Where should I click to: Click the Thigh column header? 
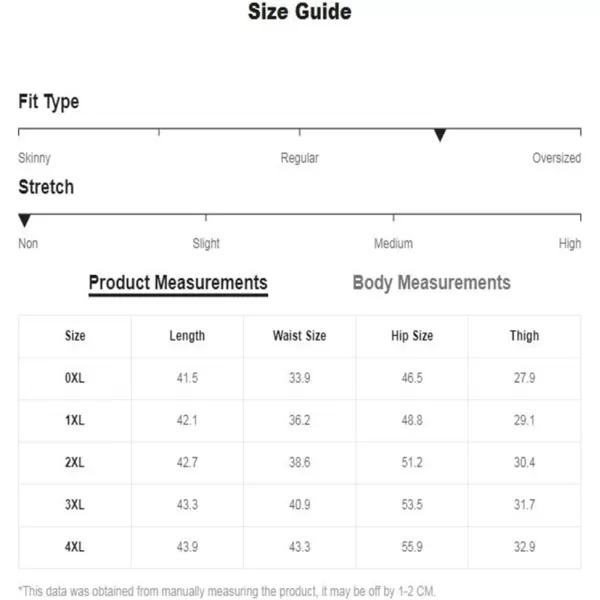coord(524,336)
